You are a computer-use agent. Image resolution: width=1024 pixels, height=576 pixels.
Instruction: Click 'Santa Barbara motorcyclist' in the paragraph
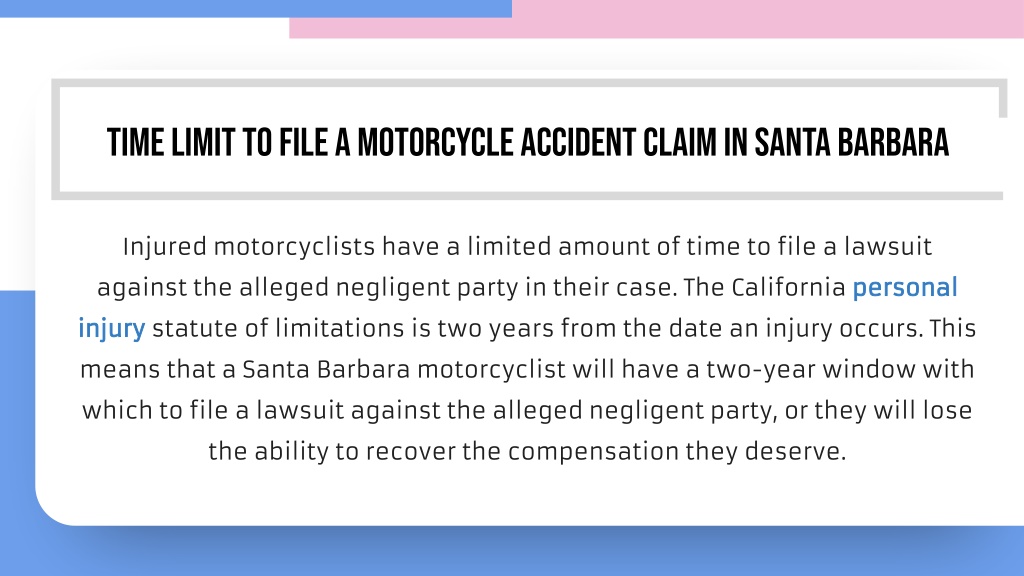404,370
